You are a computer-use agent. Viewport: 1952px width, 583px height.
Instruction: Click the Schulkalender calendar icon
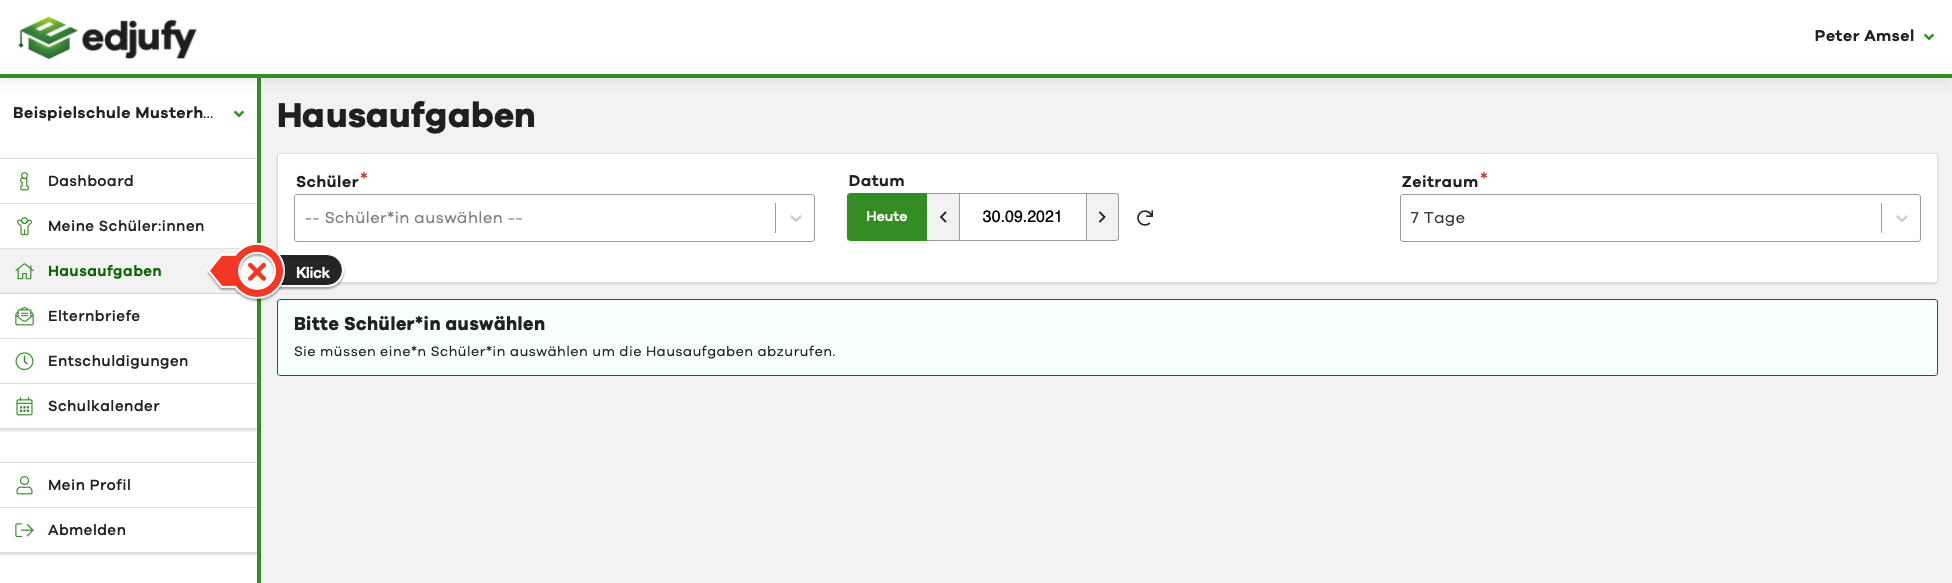(25, 406)
